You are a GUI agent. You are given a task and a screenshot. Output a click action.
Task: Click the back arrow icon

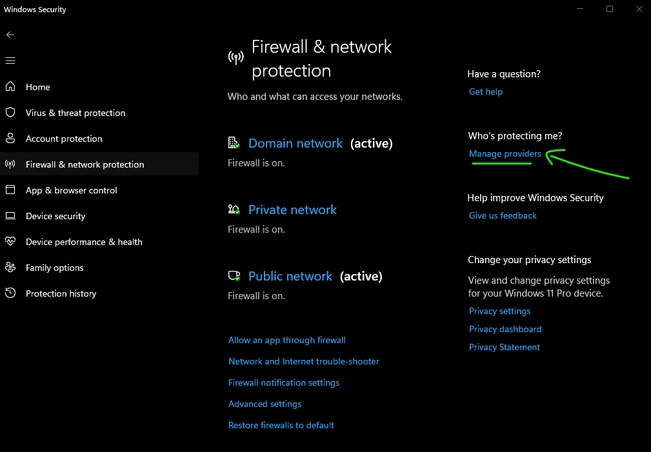point(10,35)
